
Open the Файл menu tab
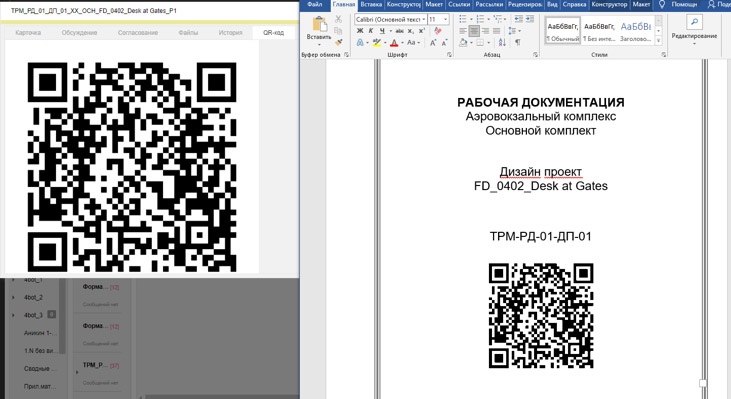(x=315, y=4)
